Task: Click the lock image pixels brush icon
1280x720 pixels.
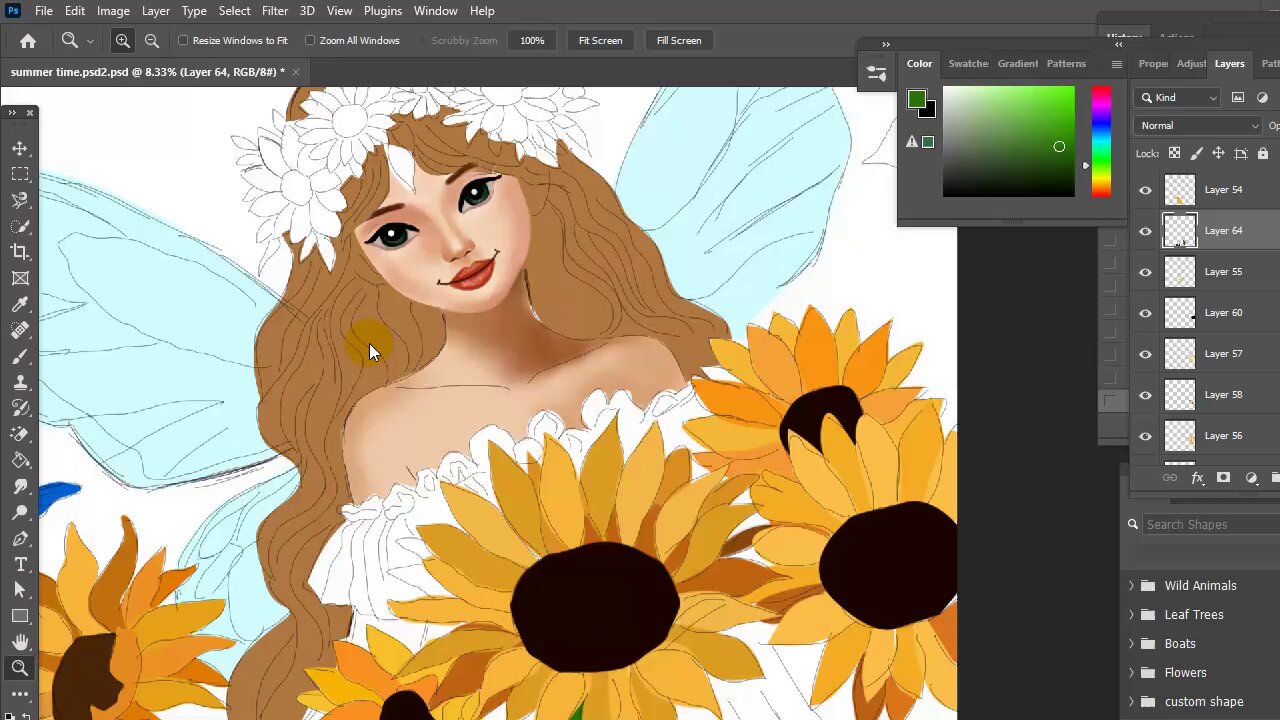Action: tap(1196, 153)
